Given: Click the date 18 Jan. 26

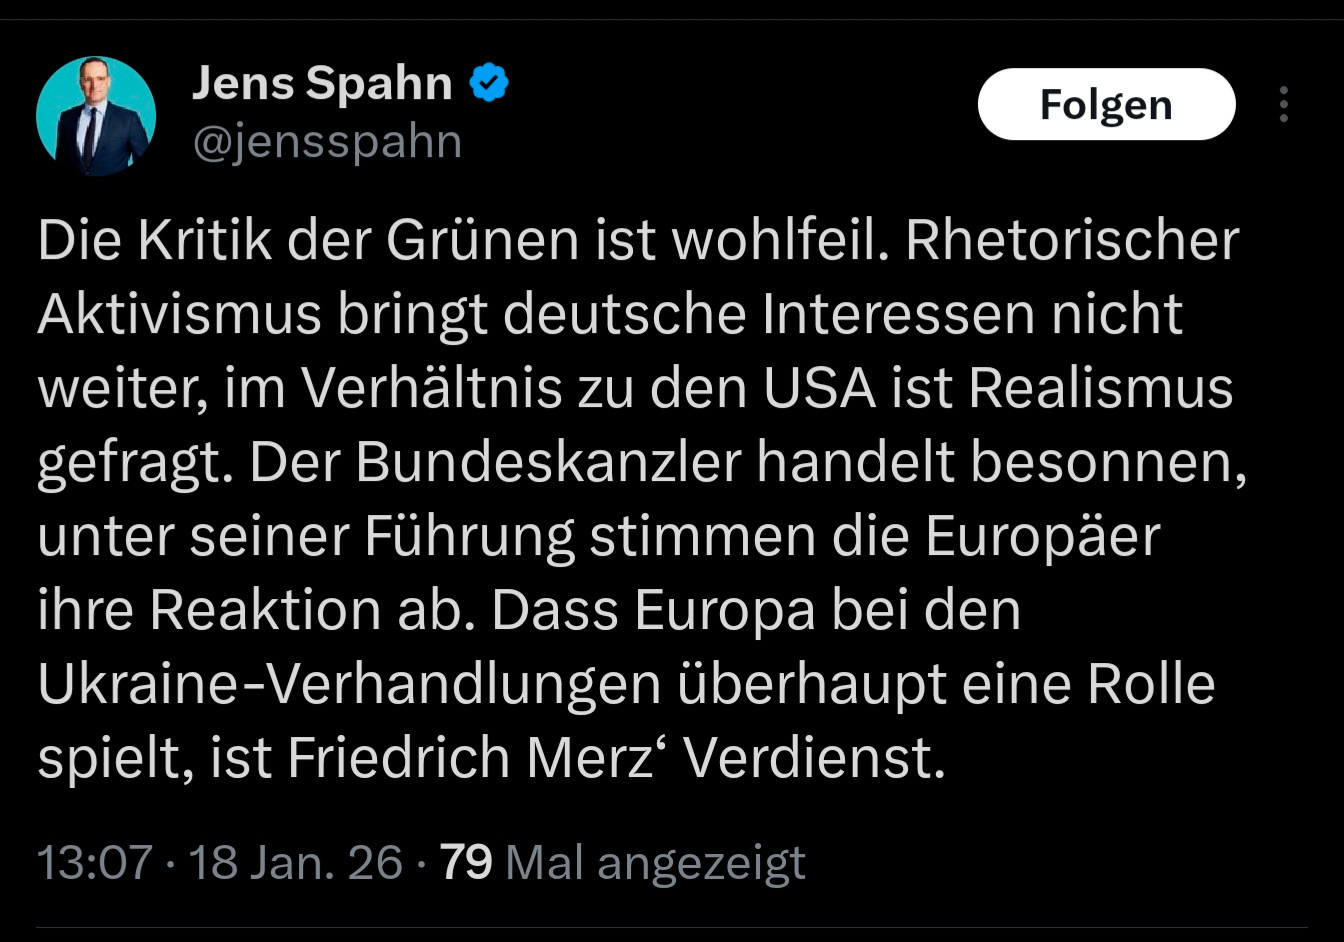Looking at the screenshot, I should [295, 862].
